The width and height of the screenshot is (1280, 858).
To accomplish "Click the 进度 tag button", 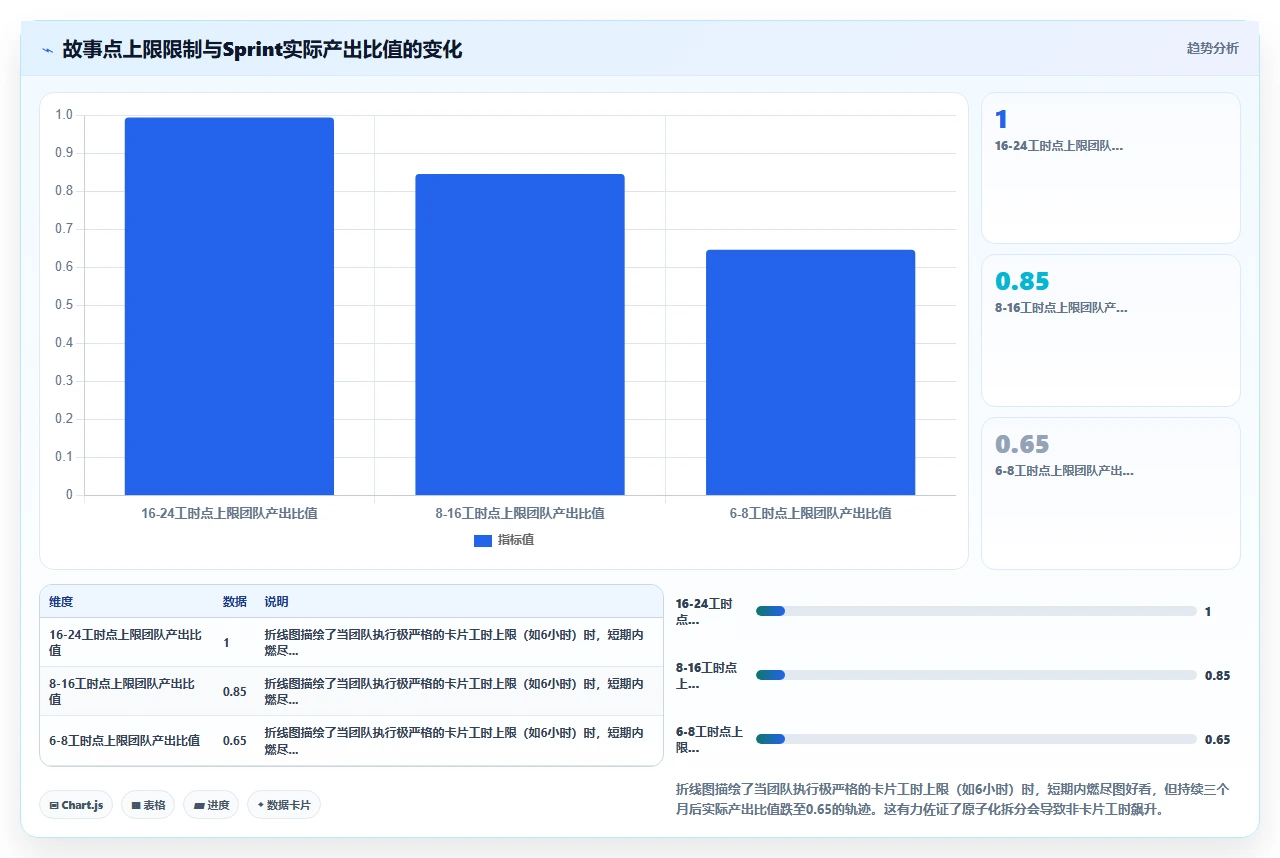I will (x=211, y=805).
